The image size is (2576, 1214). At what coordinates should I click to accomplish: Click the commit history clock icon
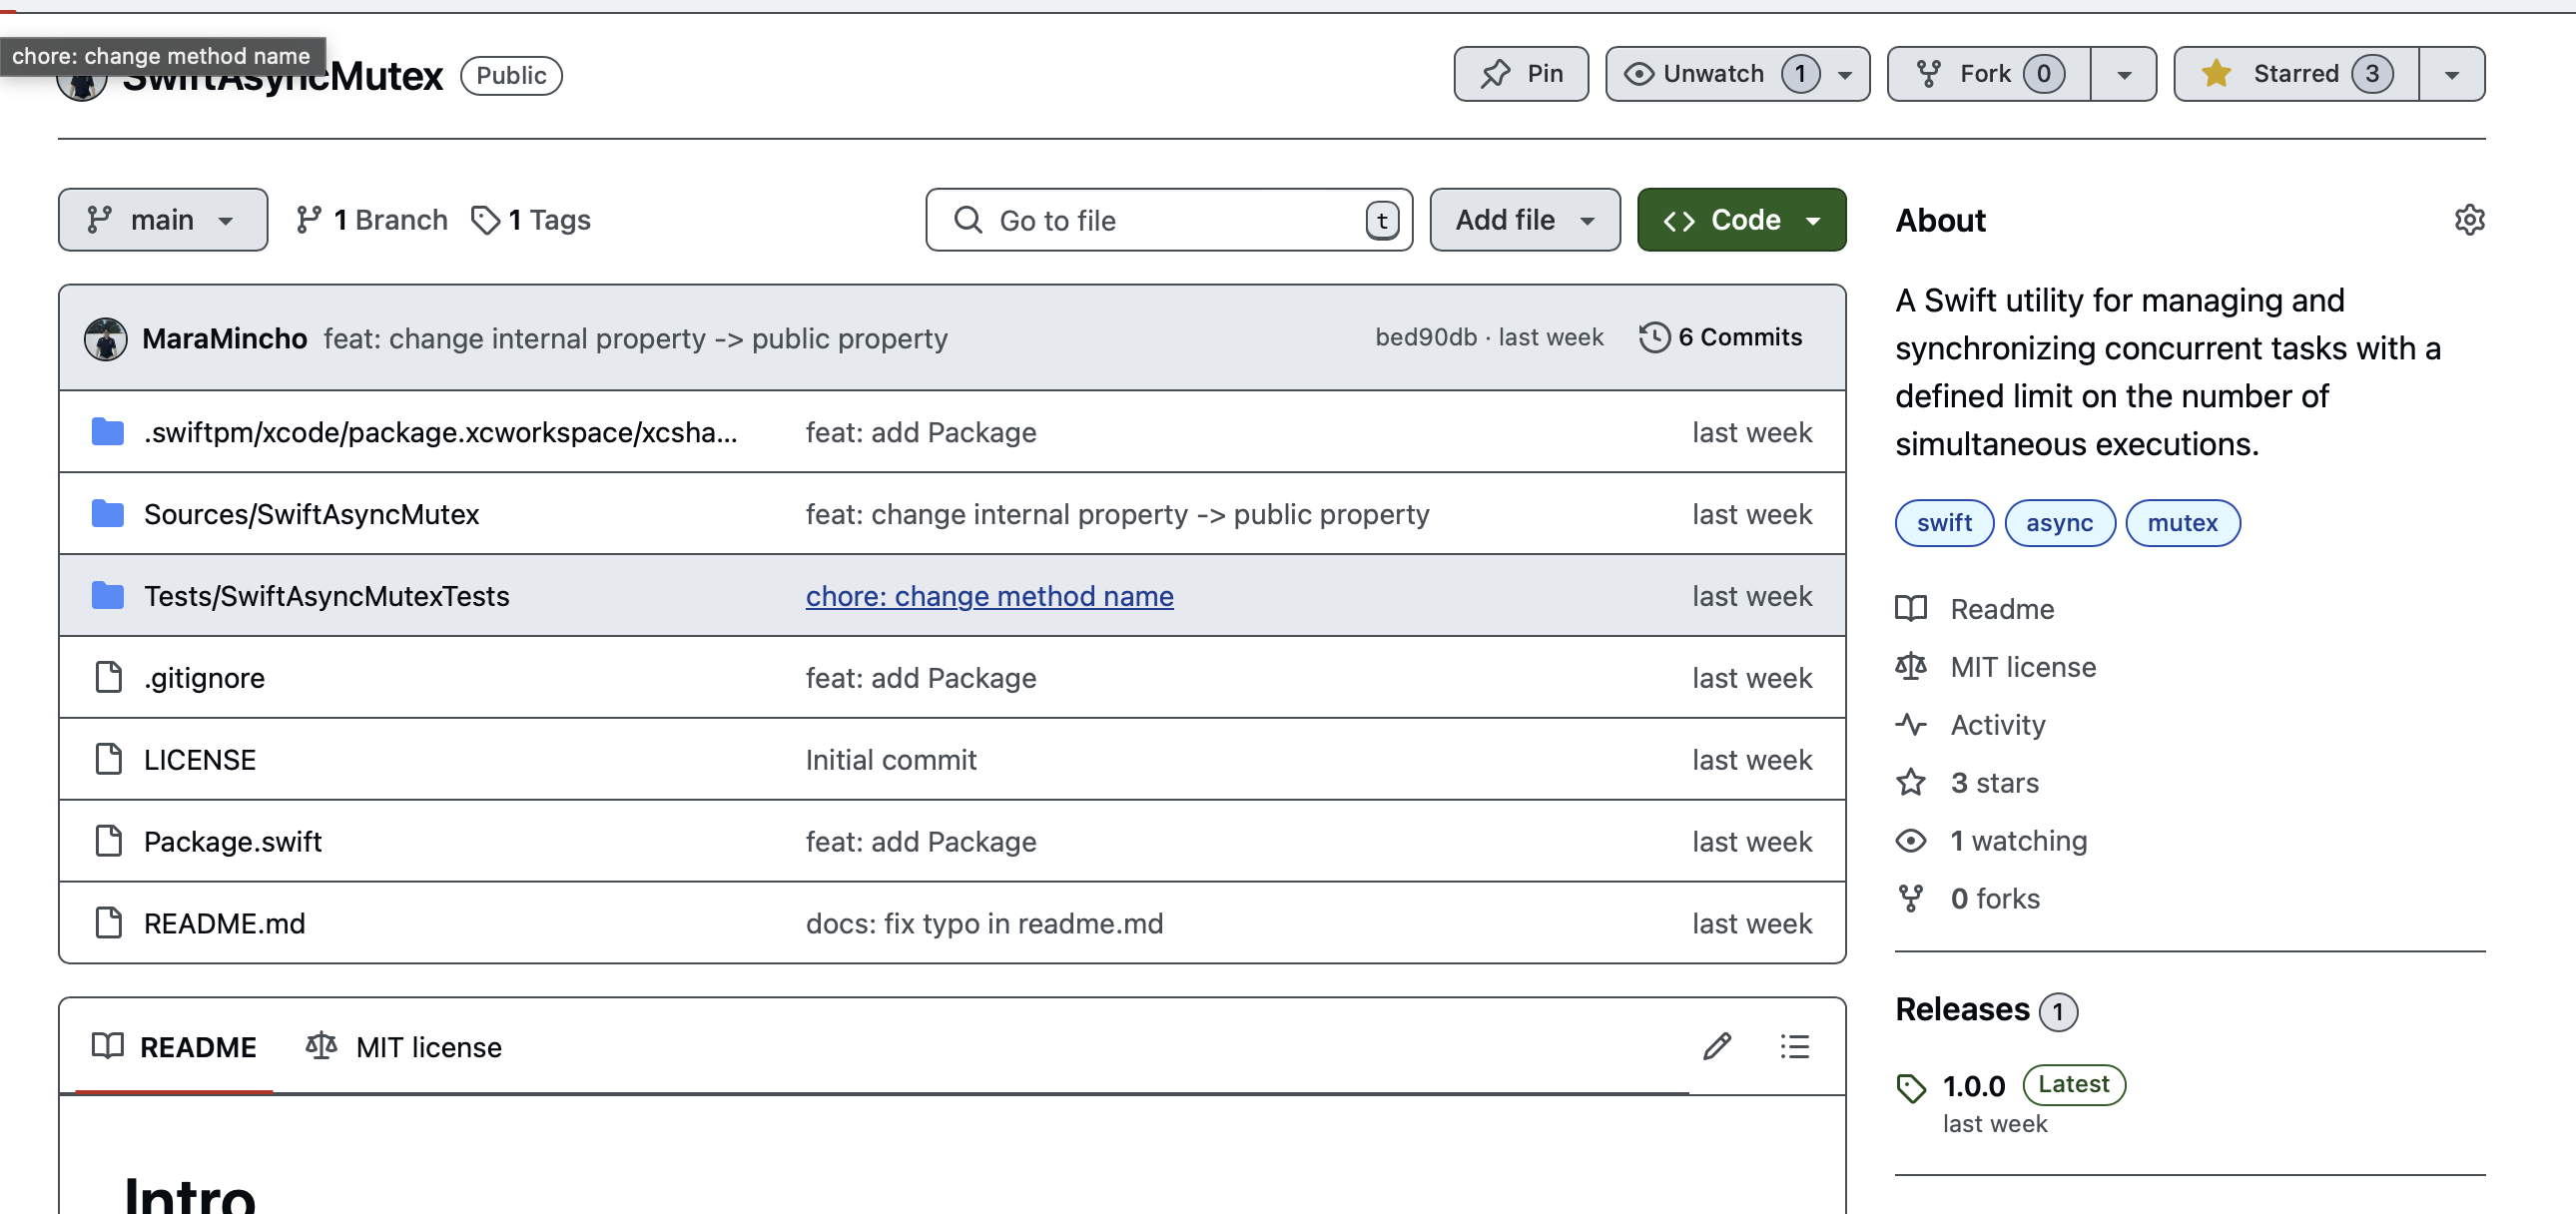click(1654, 337)
